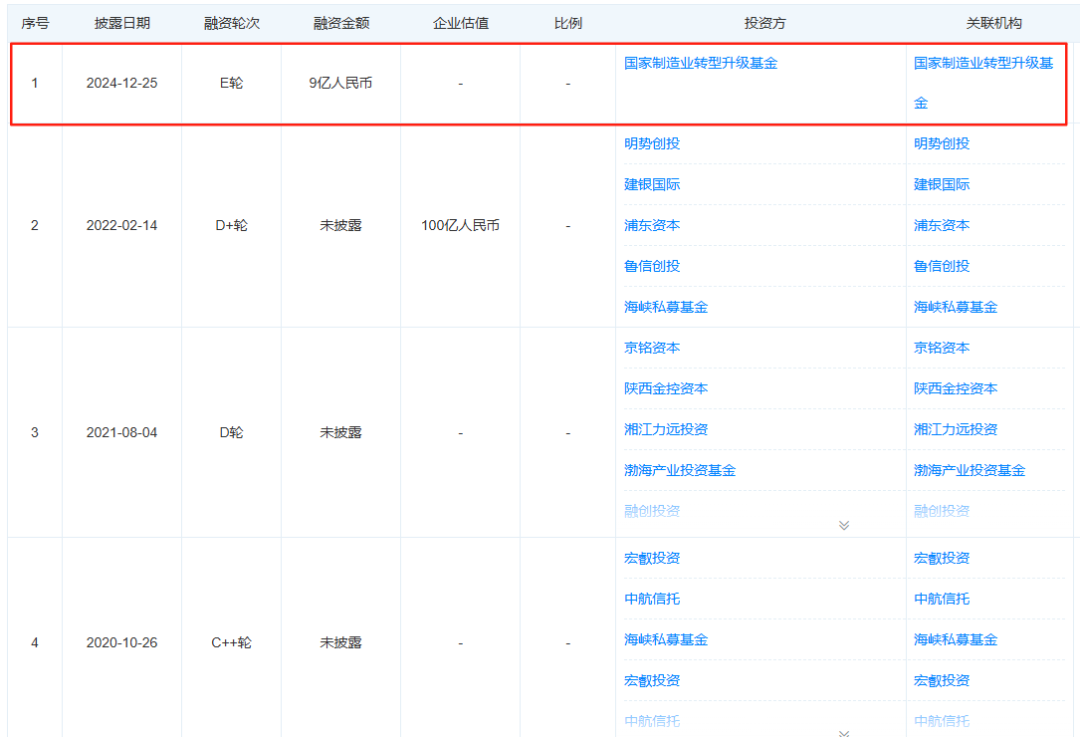This screenshot has width=1080, height=737.
Task: Open 陕西金控资本 link under 投资方
Action: 665,388
